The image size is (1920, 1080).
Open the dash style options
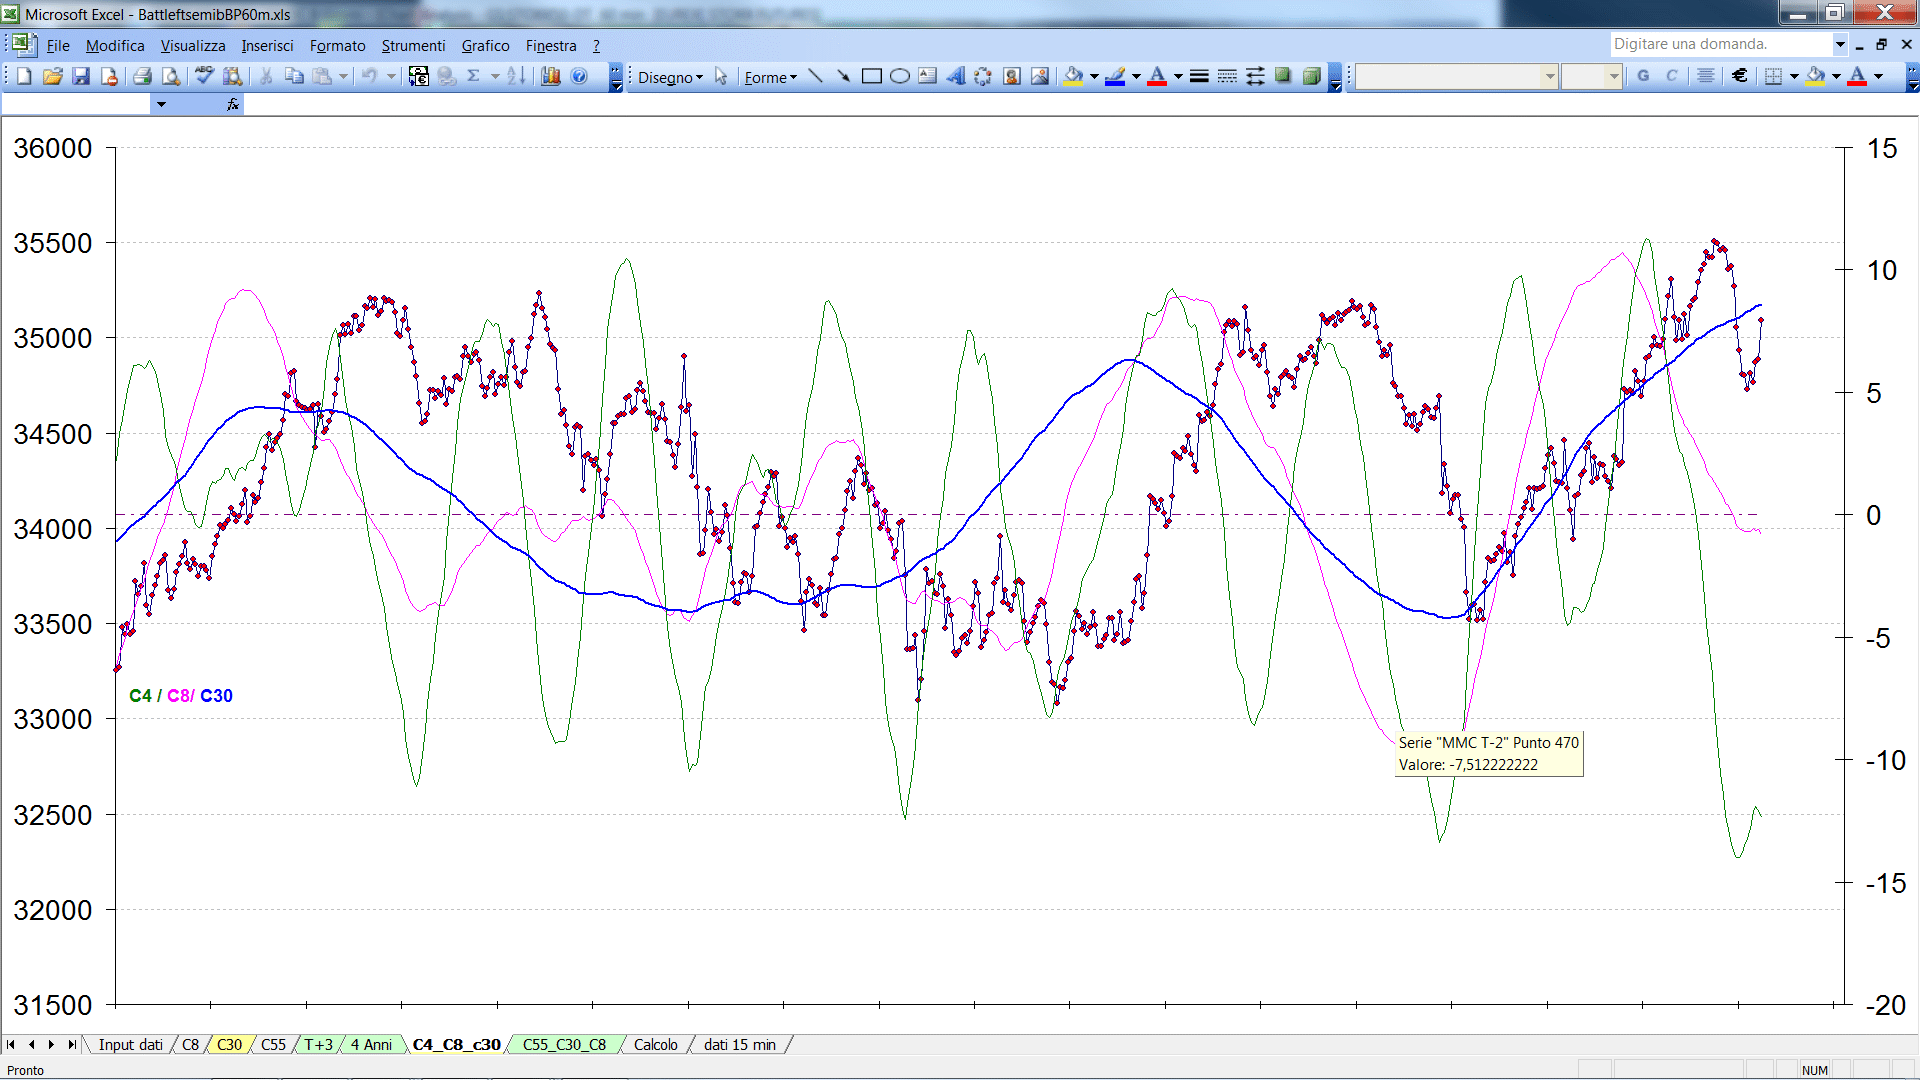click(1227, 76)
